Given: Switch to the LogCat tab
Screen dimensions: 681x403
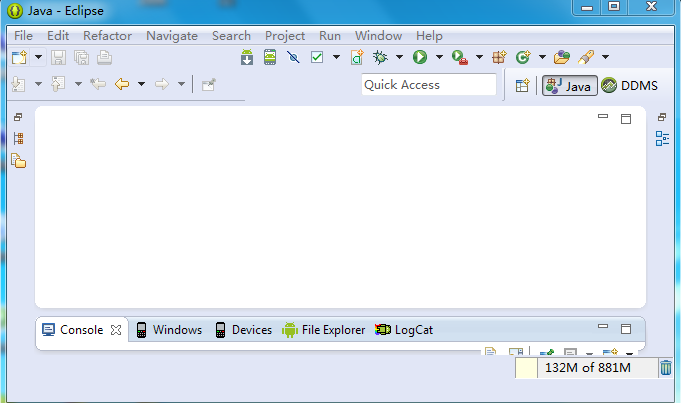Looking at the screenshot, I should click(404, 330).
